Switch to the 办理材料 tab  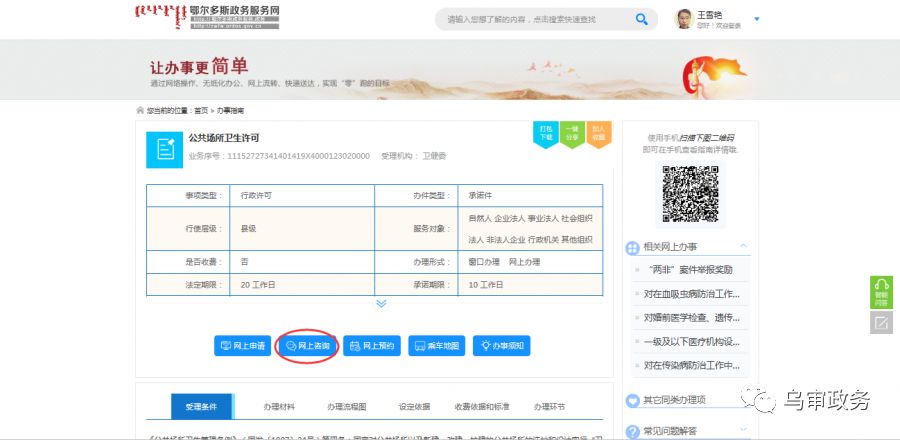pos(279,407)
